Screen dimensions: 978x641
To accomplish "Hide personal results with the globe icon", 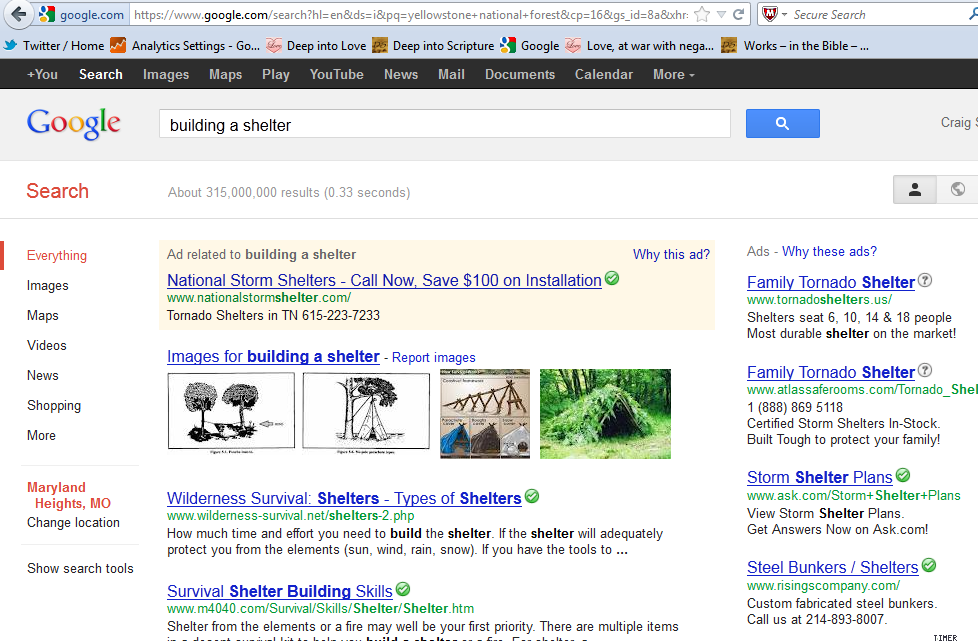I will tap(957, 190).
